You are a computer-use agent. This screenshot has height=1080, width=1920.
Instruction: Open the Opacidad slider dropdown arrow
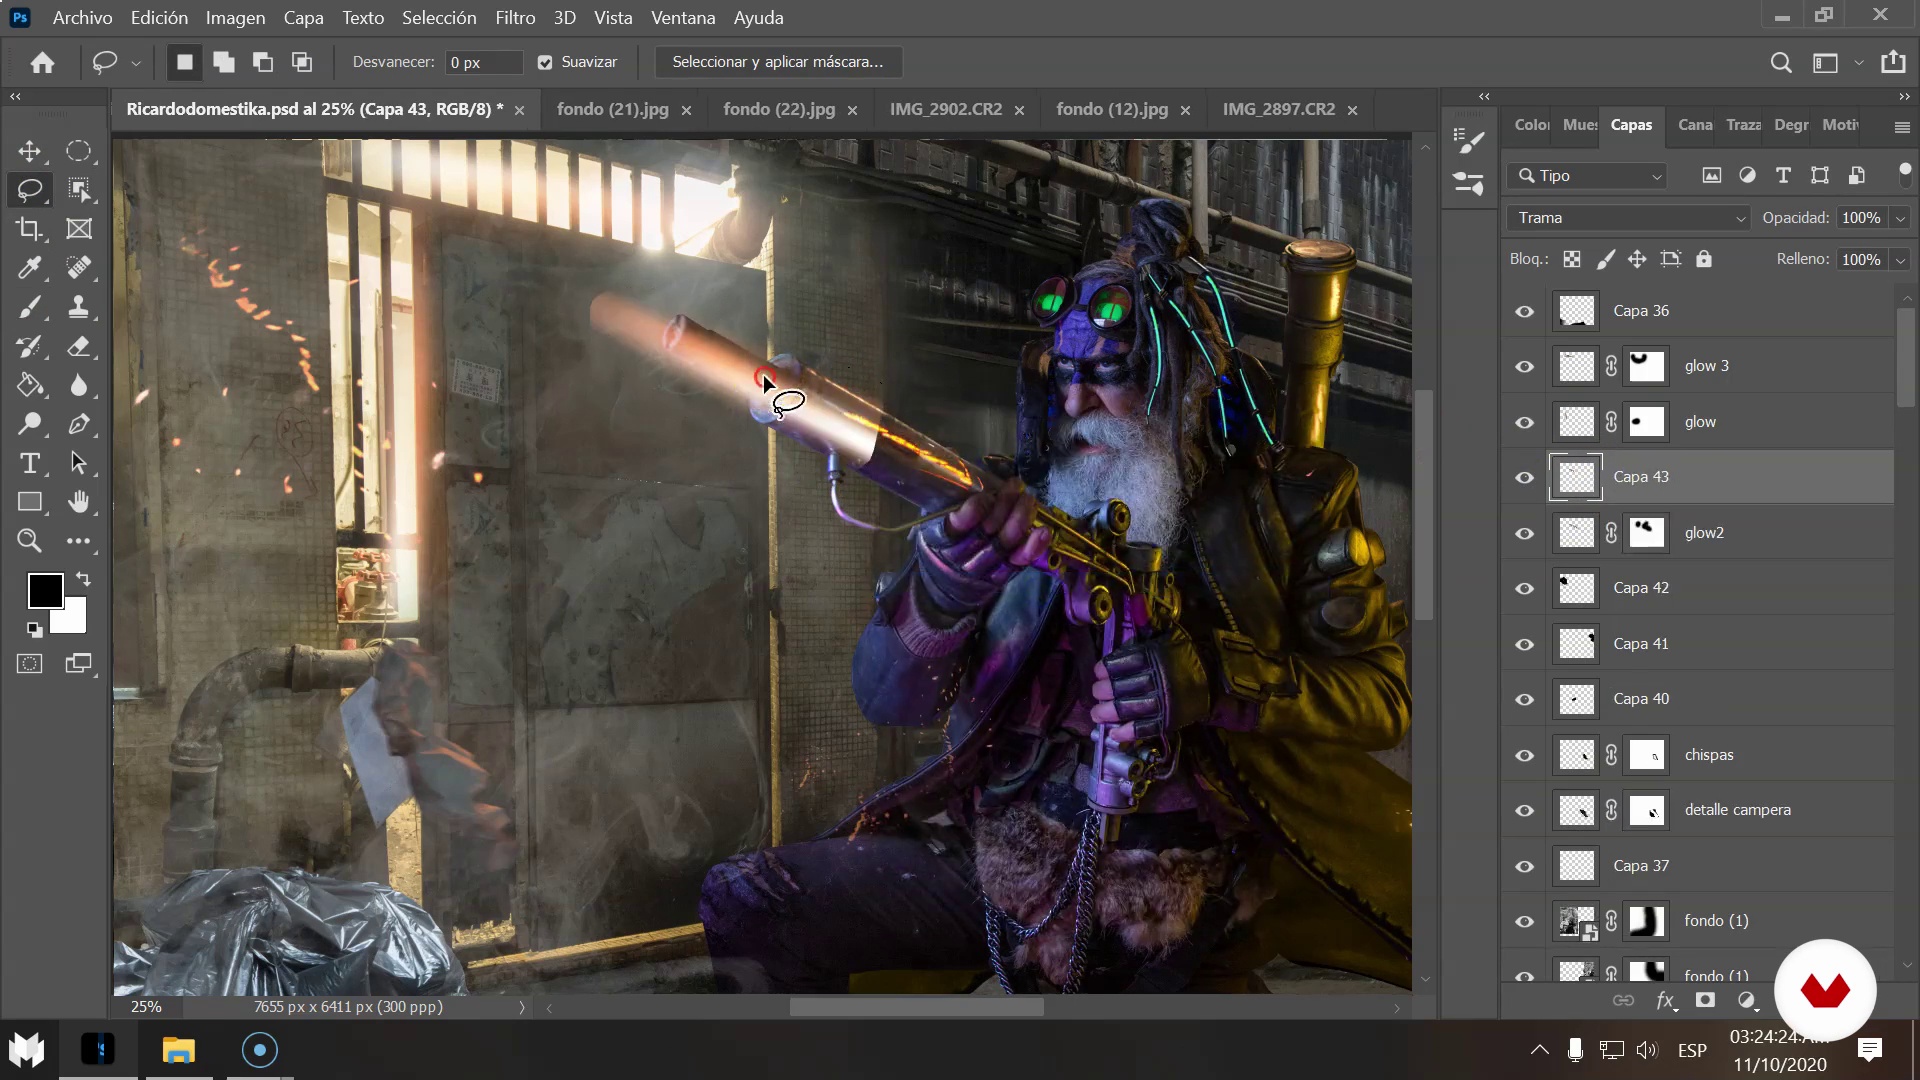point(1900,218)
